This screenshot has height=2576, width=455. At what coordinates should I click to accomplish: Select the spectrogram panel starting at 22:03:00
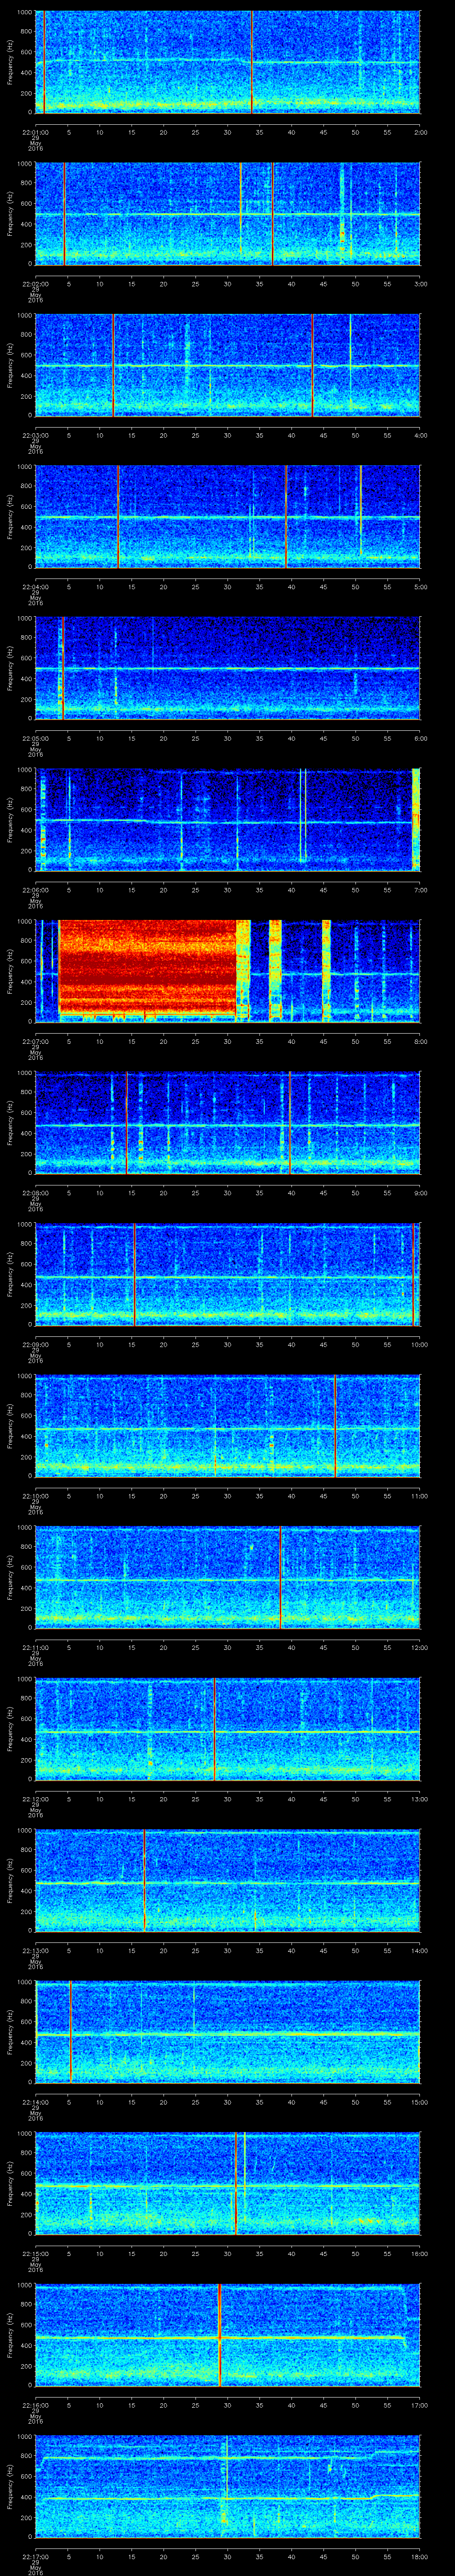click(228, 365)
